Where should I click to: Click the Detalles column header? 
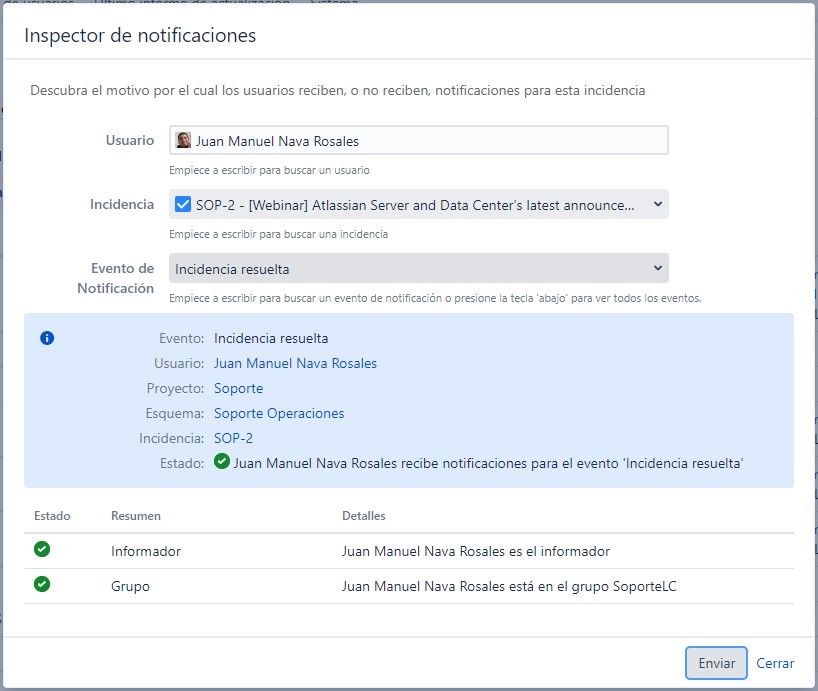click(364, 516)
